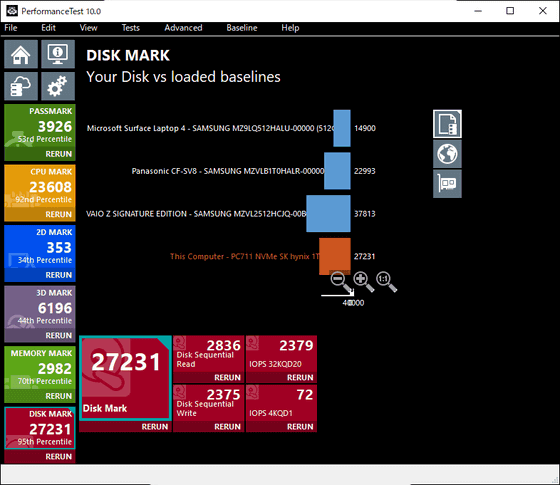Select the saved baseline file icon
This screenshot has width=560, height=485.
point(447,124)
